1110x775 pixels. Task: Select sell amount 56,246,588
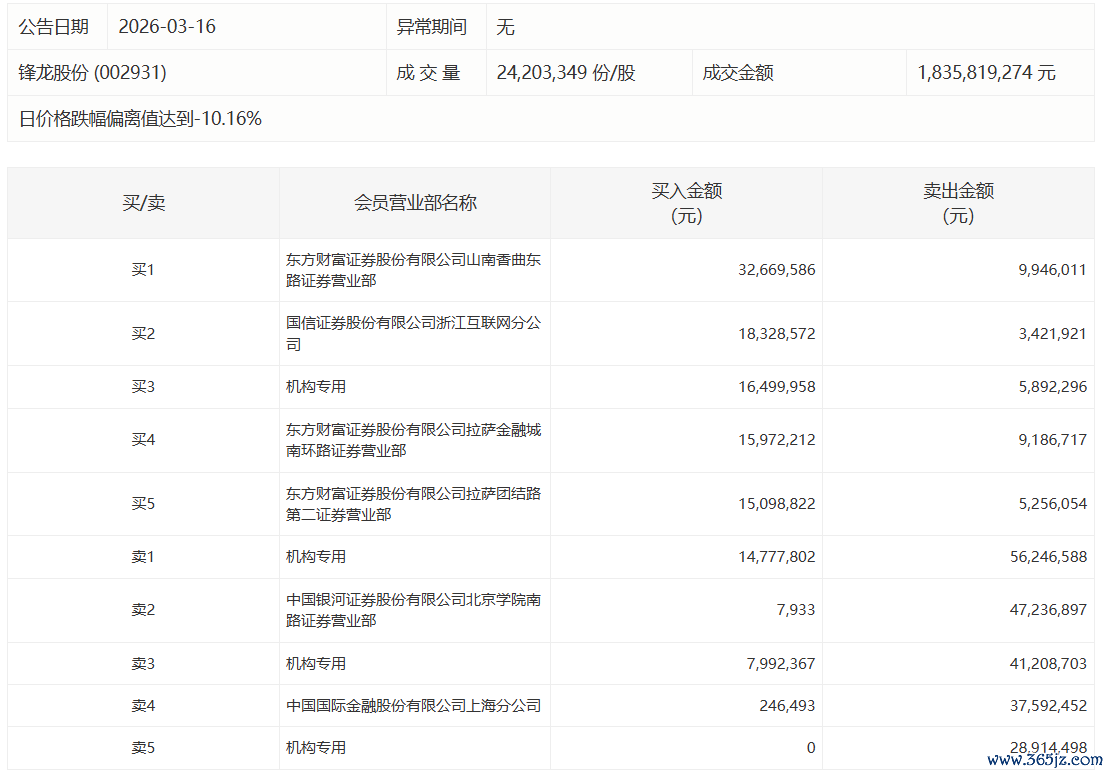[1048, 557]
